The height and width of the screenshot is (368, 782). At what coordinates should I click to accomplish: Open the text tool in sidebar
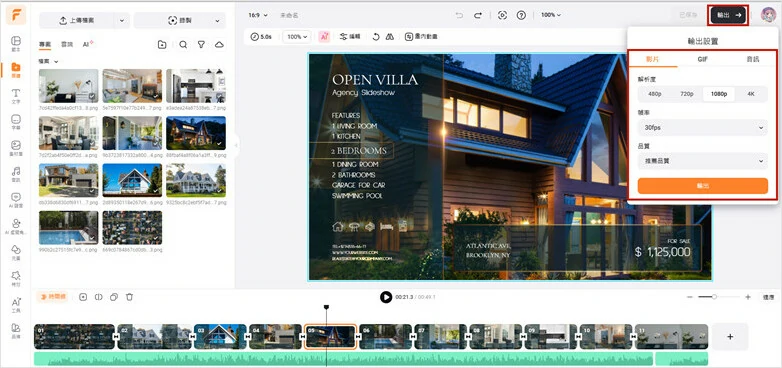click(16, 96)
